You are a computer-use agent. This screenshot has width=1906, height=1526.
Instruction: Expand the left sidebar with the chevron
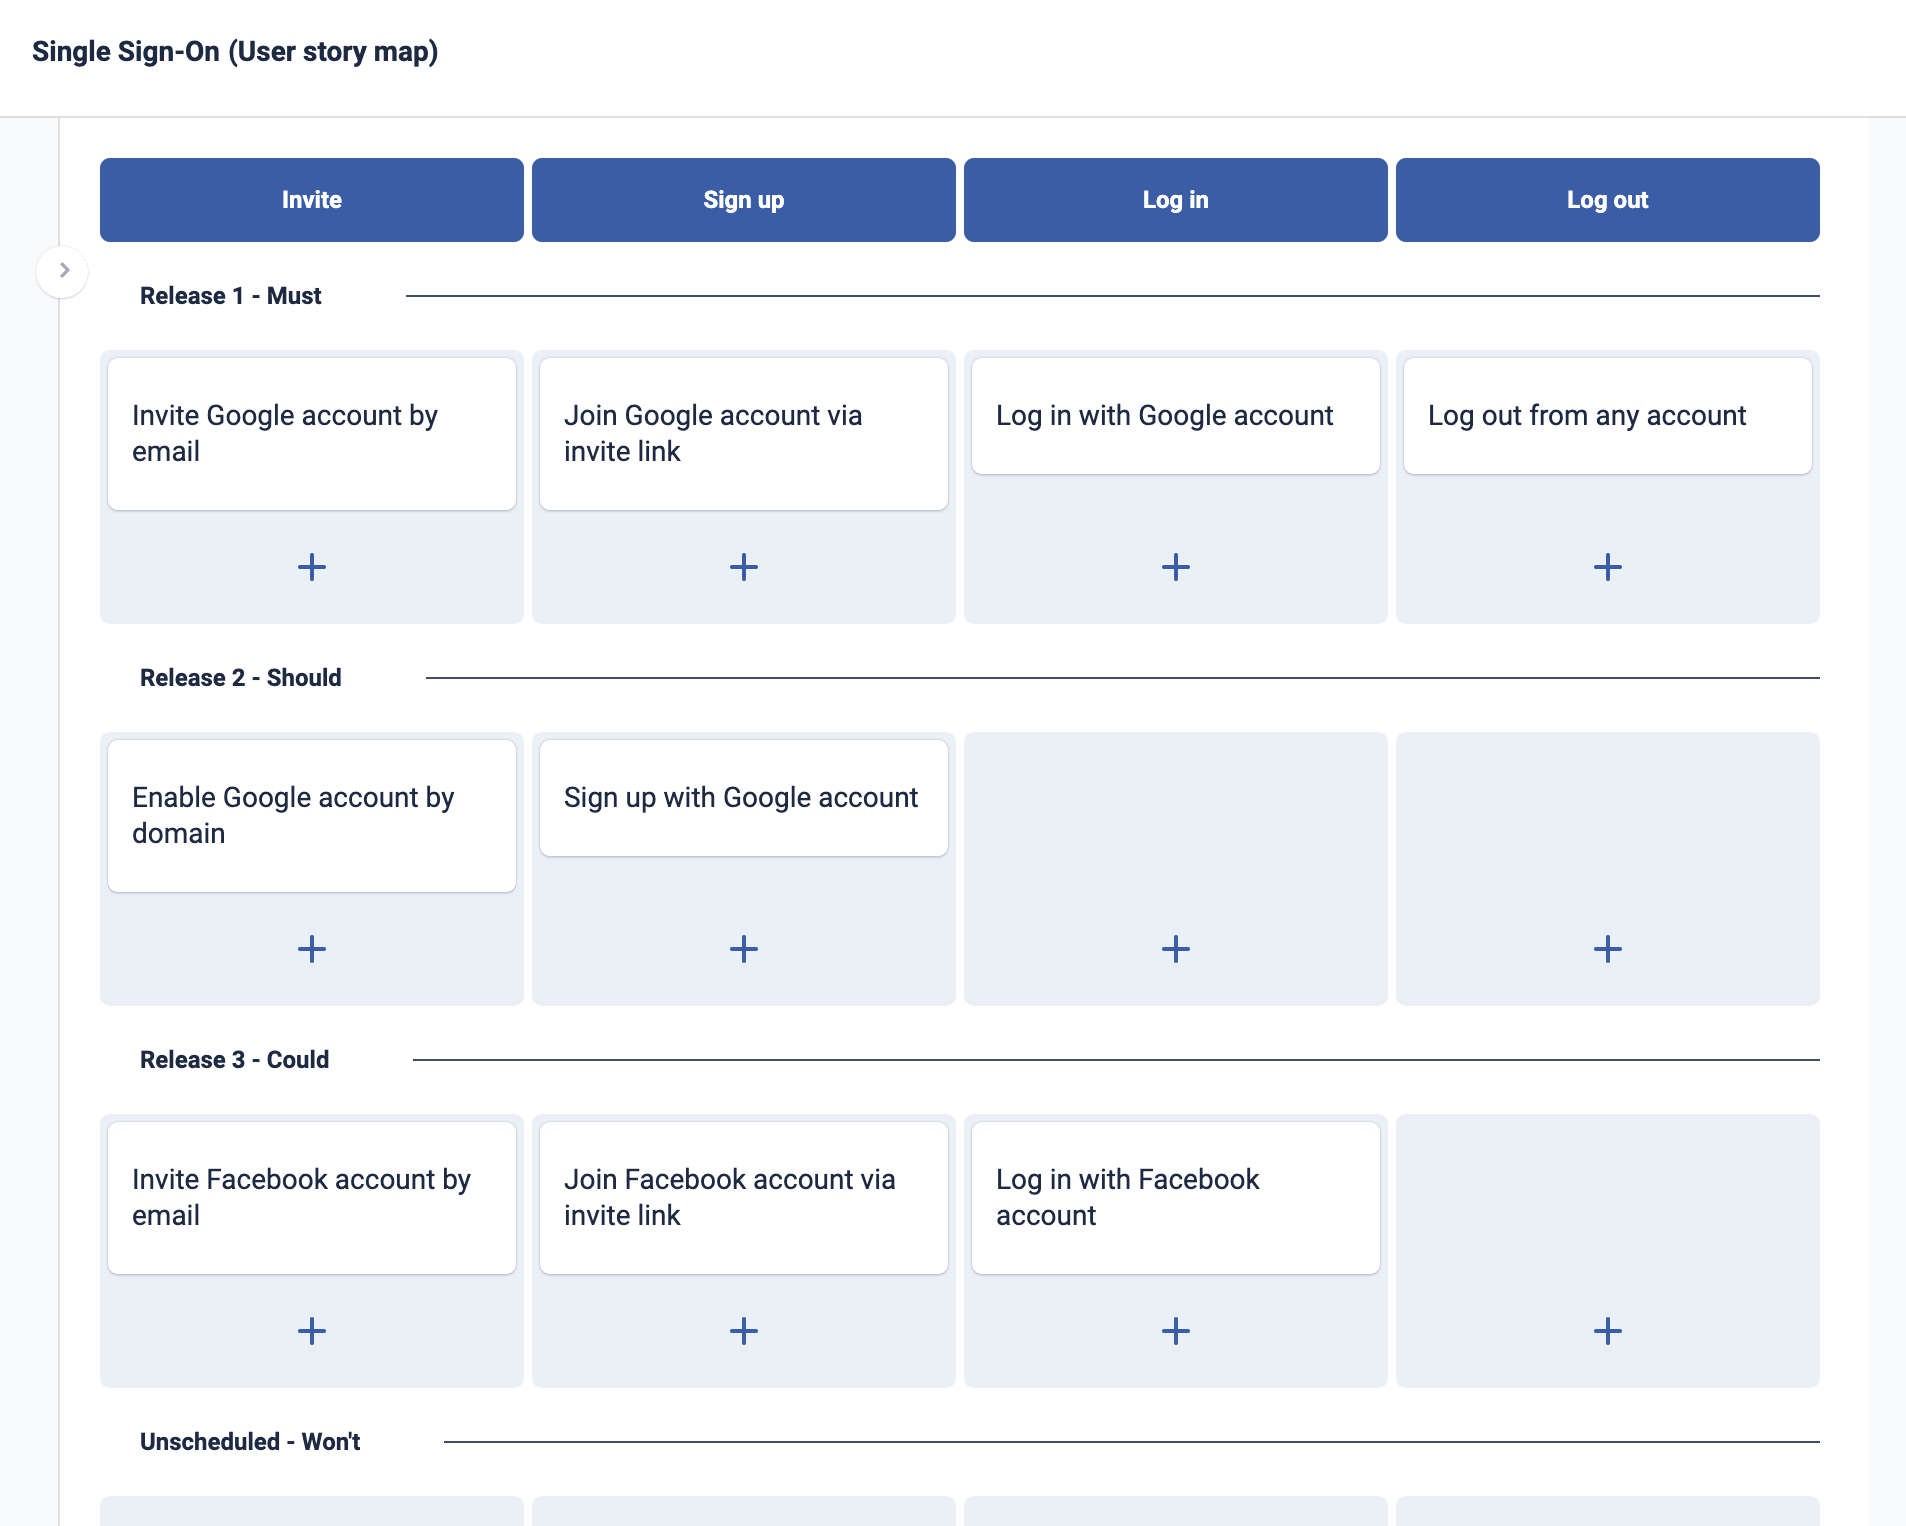(63, 270)
